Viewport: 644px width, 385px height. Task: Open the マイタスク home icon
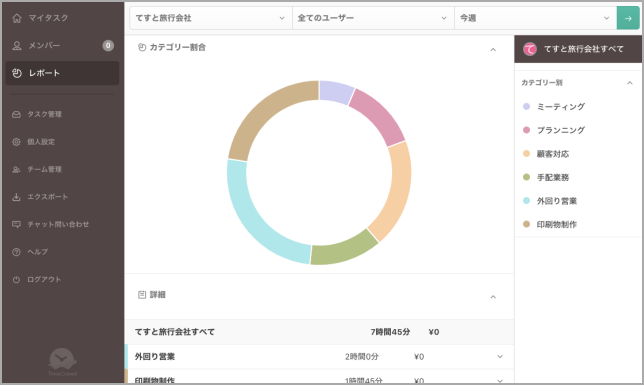coord(17,18)
